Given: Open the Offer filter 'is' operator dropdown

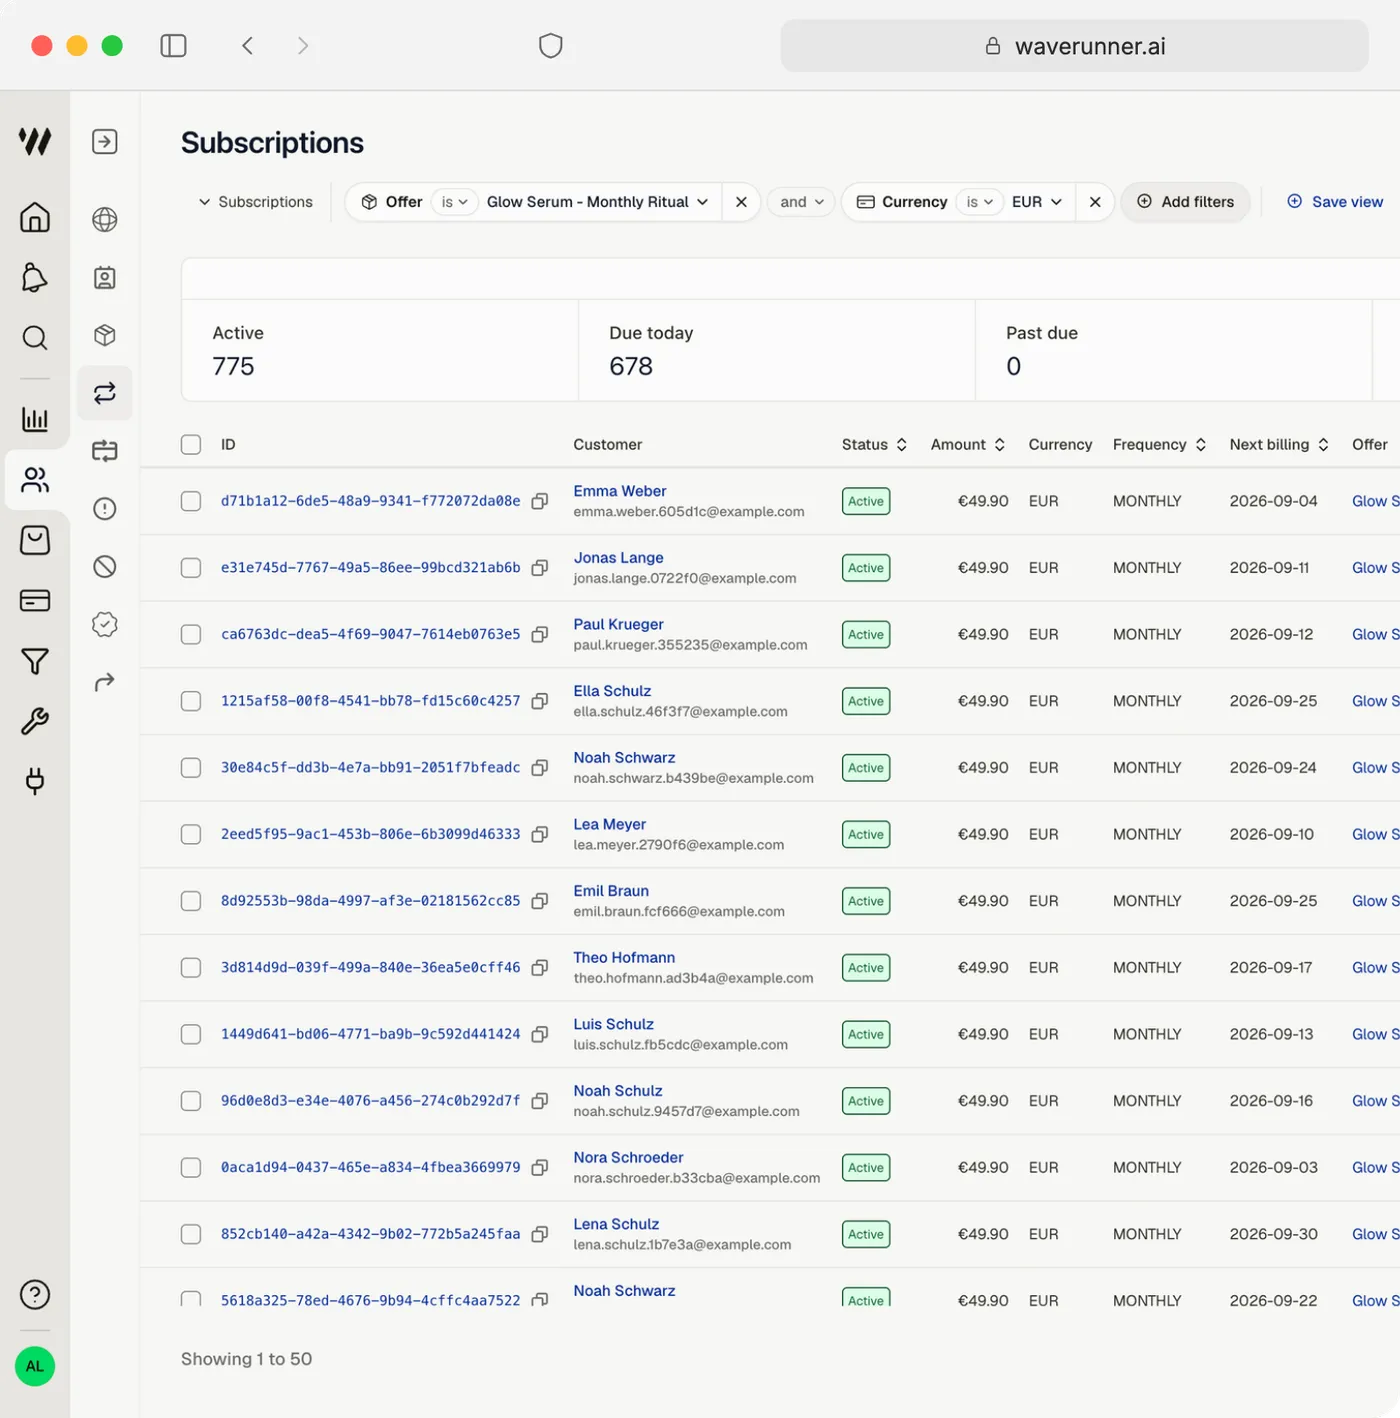Looking at the screenshot, I should coord(455,202).
